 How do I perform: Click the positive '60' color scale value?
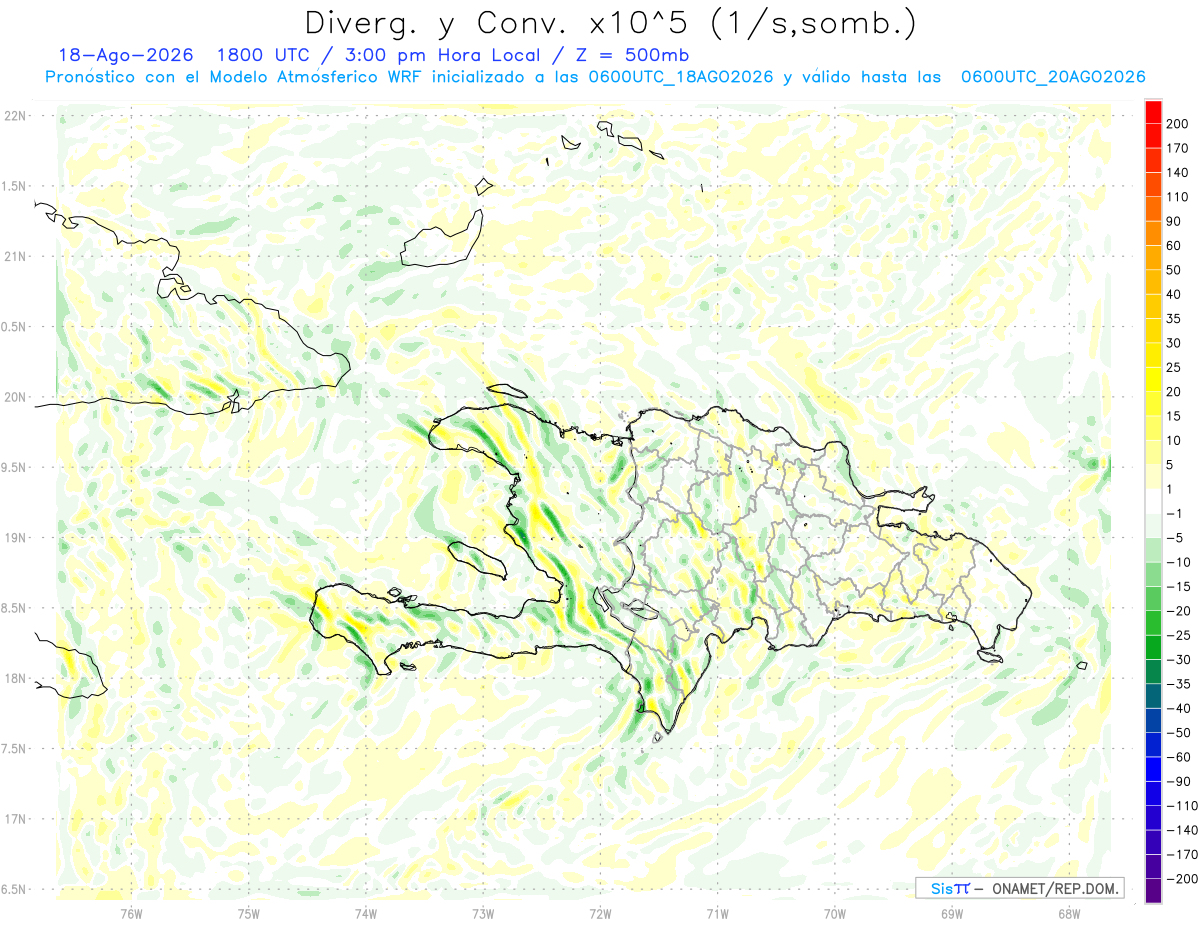point(1175,246)
